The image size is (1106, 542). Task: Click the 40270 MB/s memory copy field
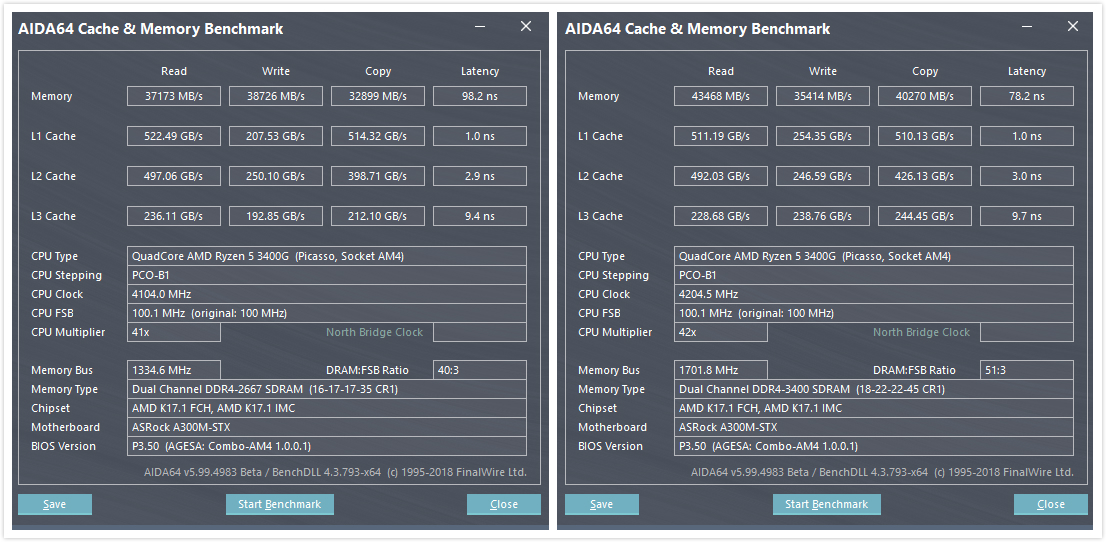pos(925,96)
